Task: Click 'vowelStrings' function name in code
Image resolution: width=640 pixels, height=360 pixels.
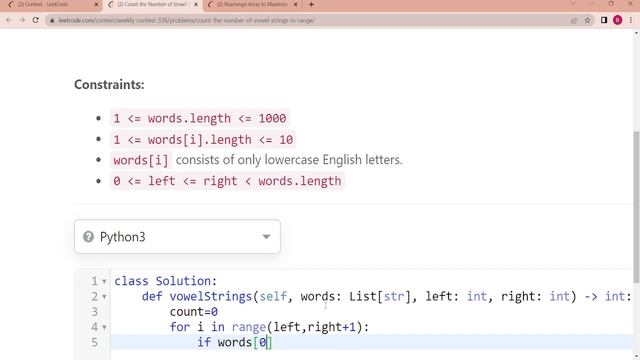Action: [211, 296]
